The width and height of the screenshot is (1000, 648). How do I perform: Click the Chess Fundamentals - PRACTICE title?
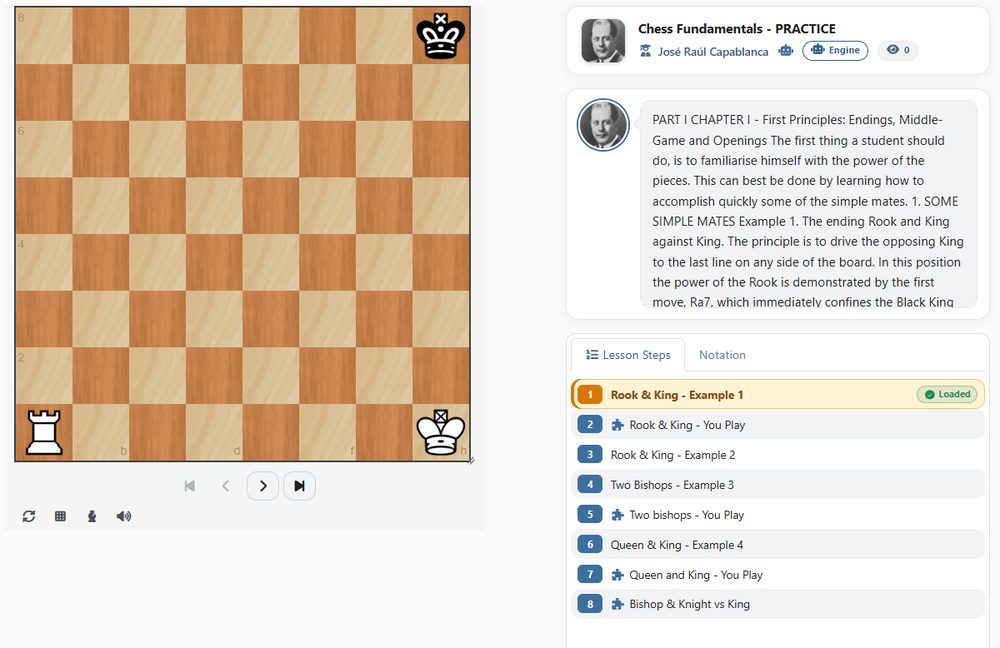[737, 29]
